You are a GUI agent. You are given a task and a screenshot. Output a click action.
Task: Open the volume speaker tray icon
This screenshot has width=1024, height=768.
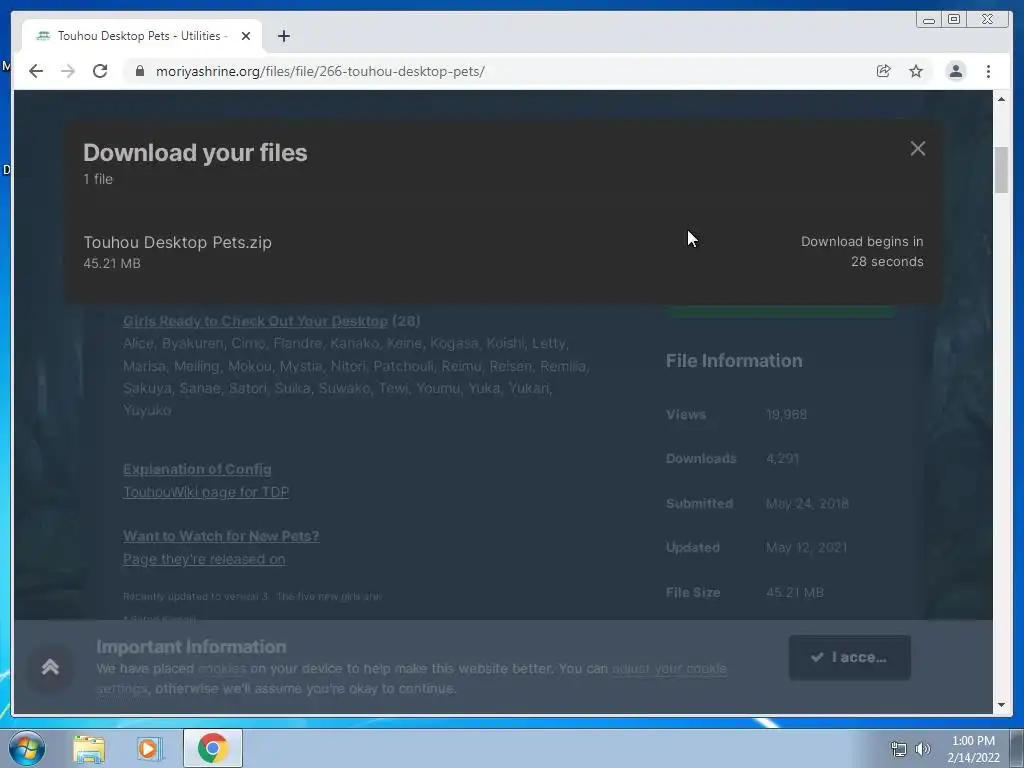pyautogui.click(x=923, y=749)
